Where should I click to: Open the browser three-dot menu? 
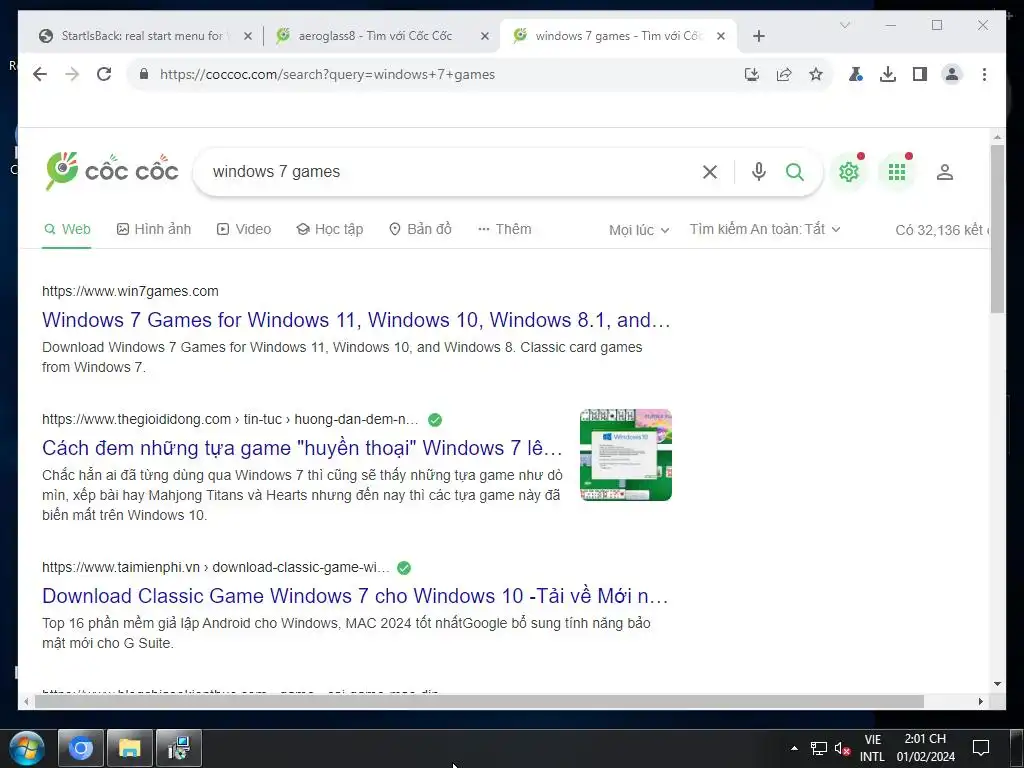click(x=984, y=74)
